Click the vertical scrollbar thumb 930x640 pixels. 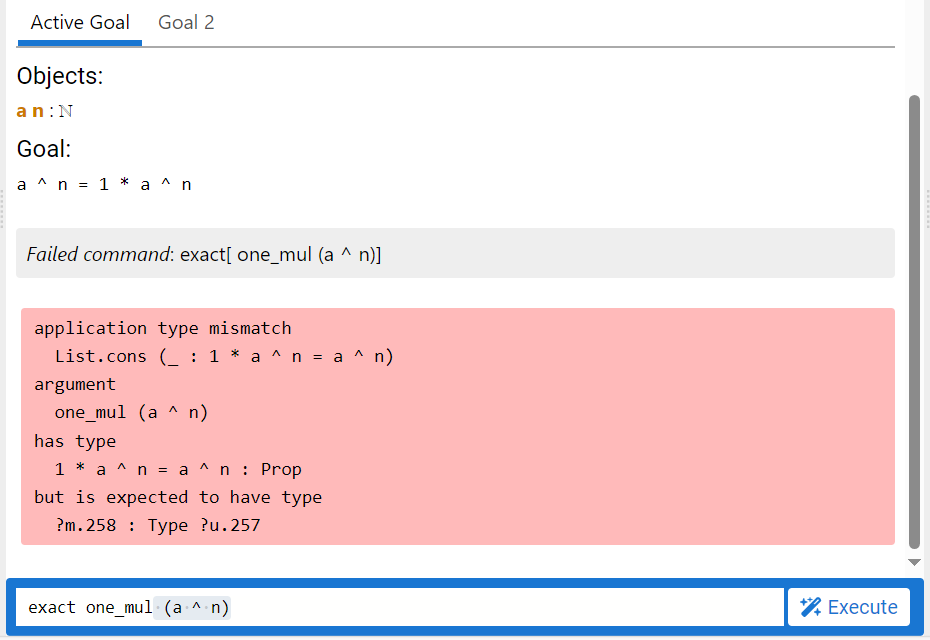(914, 321)
